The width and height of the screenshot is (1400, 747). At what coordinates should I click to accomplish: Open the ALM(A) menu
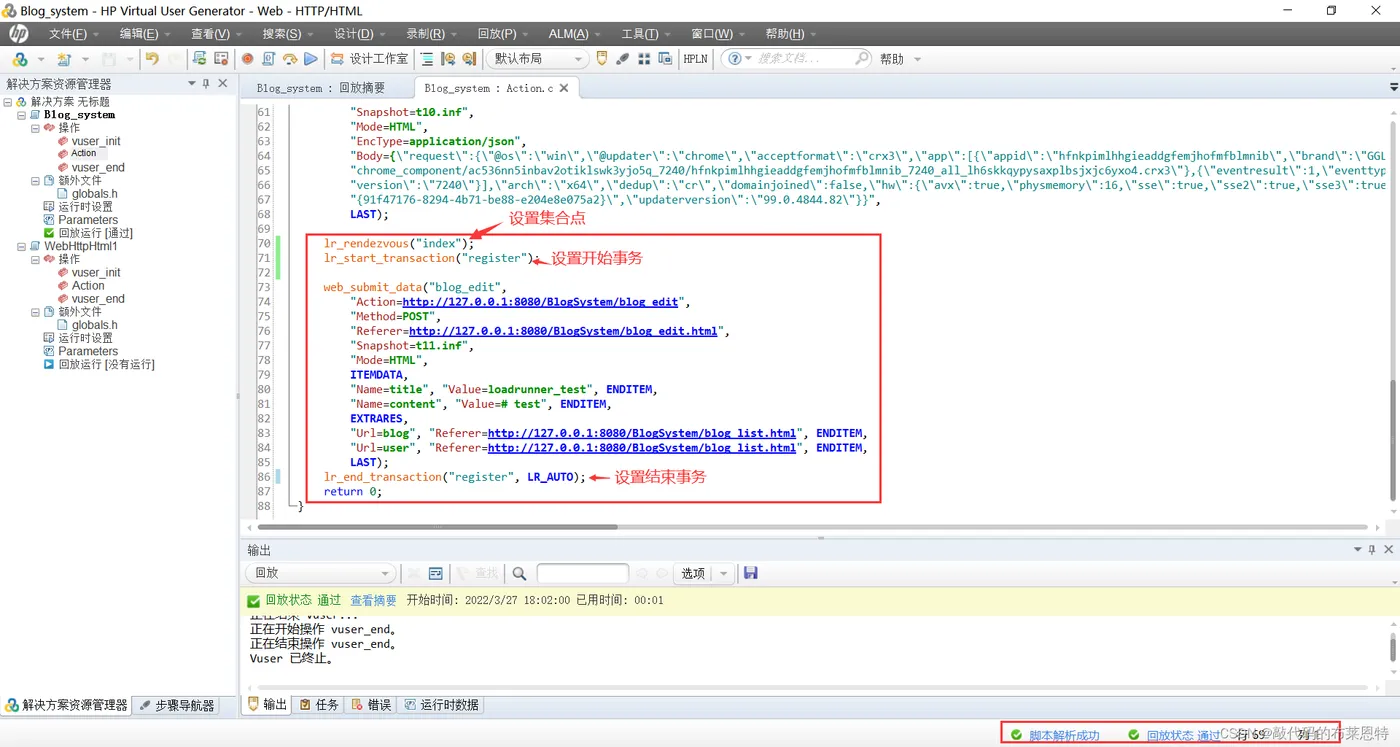568,34
